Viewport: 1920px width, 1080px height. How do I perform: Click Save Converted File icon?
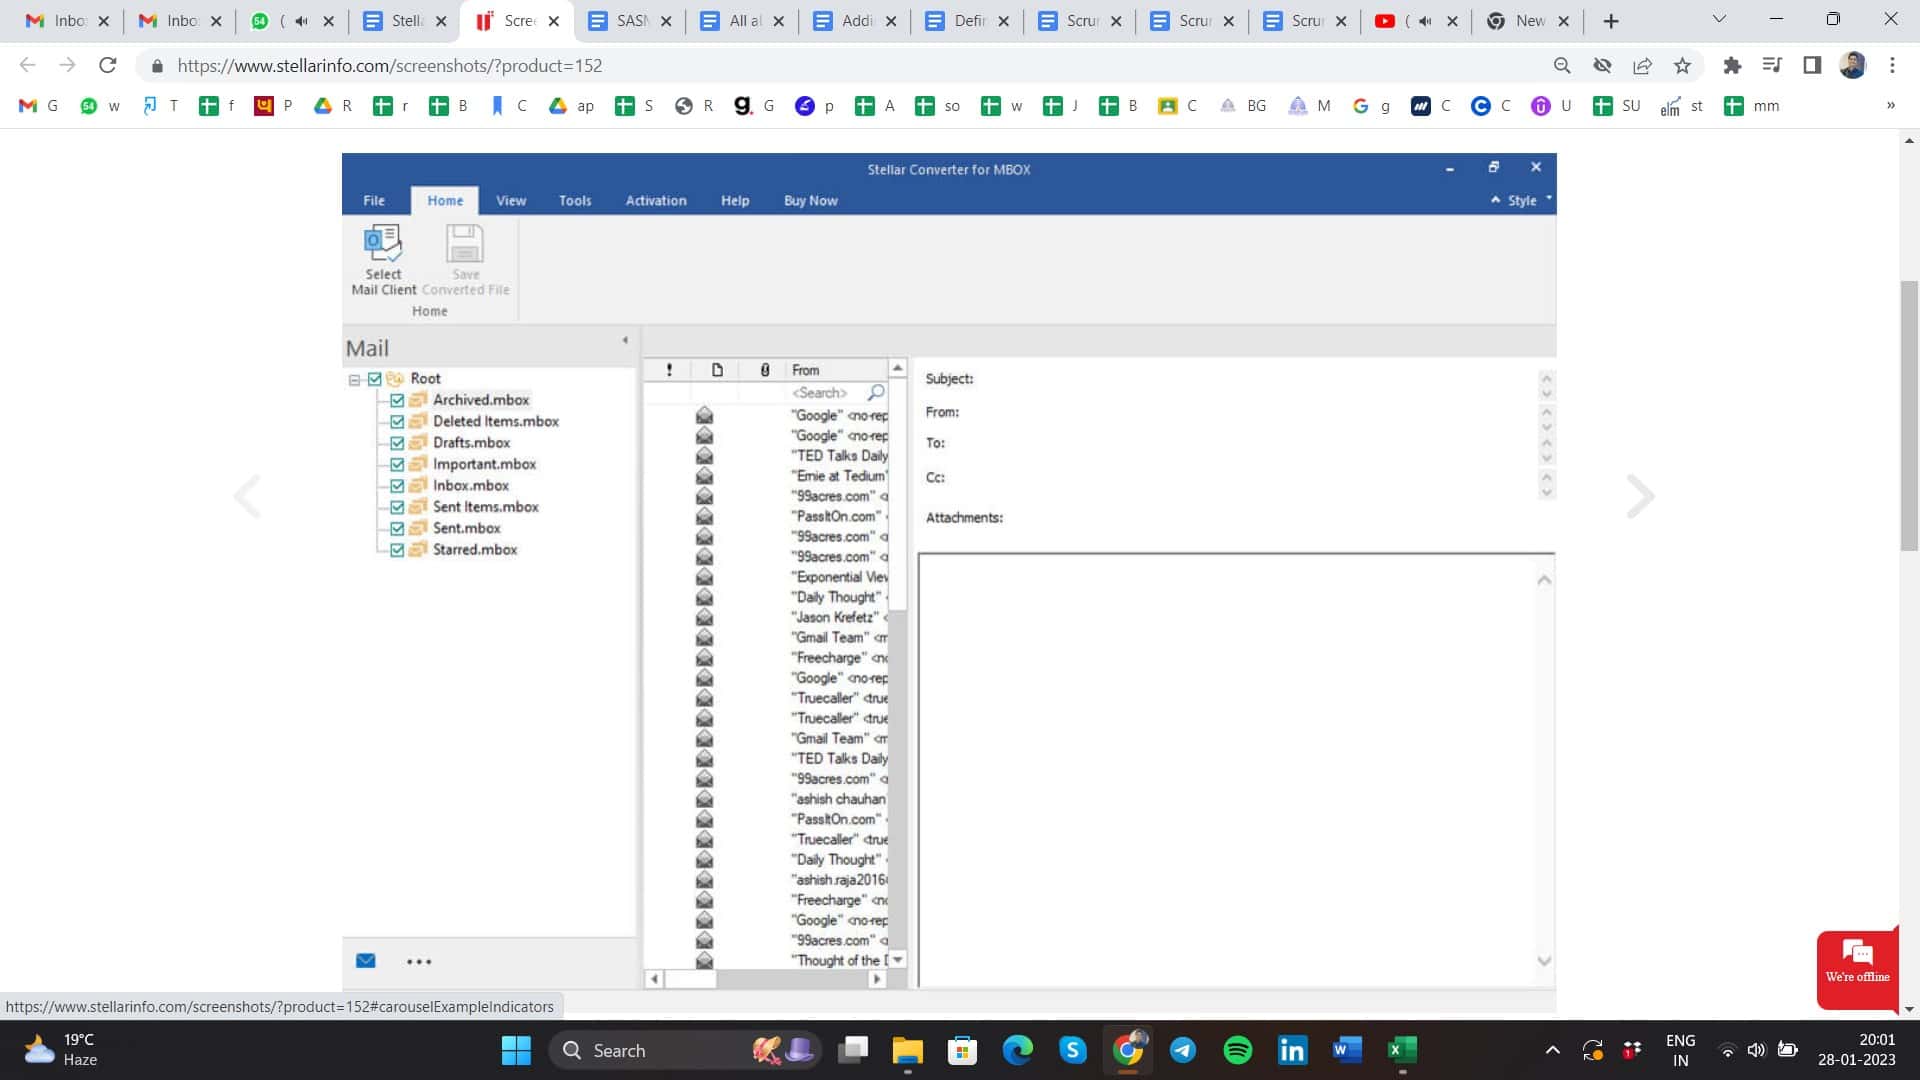(465, 245)
